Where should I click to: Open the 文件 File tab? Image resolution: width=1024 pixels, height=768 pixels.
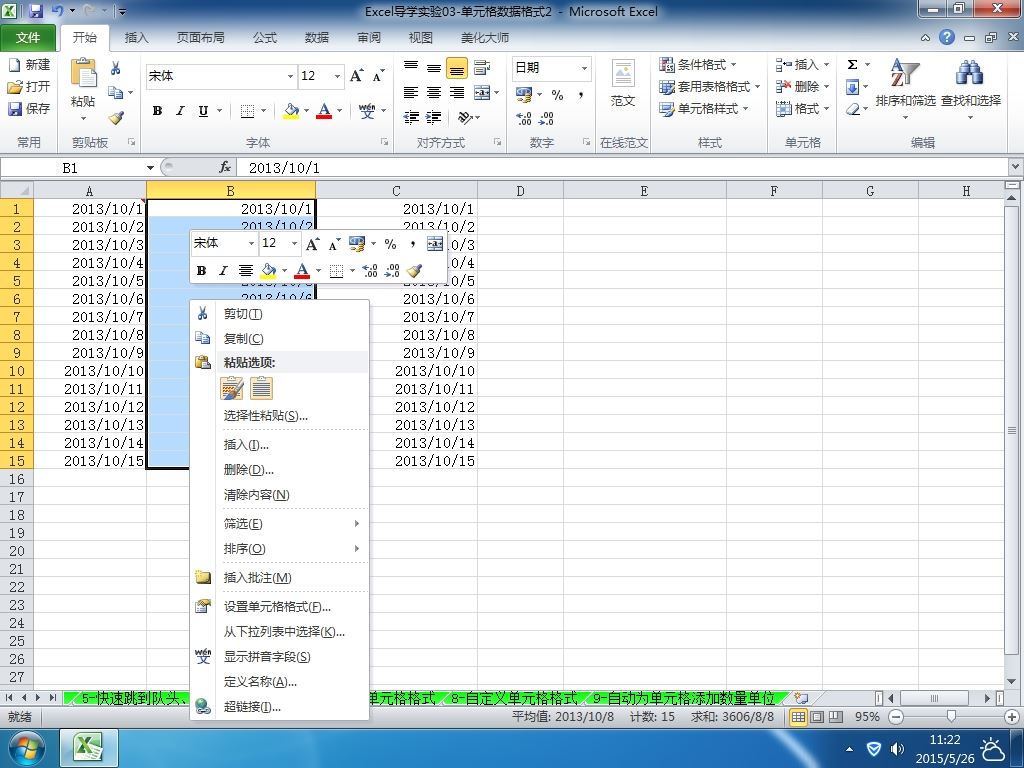[28, 38]
